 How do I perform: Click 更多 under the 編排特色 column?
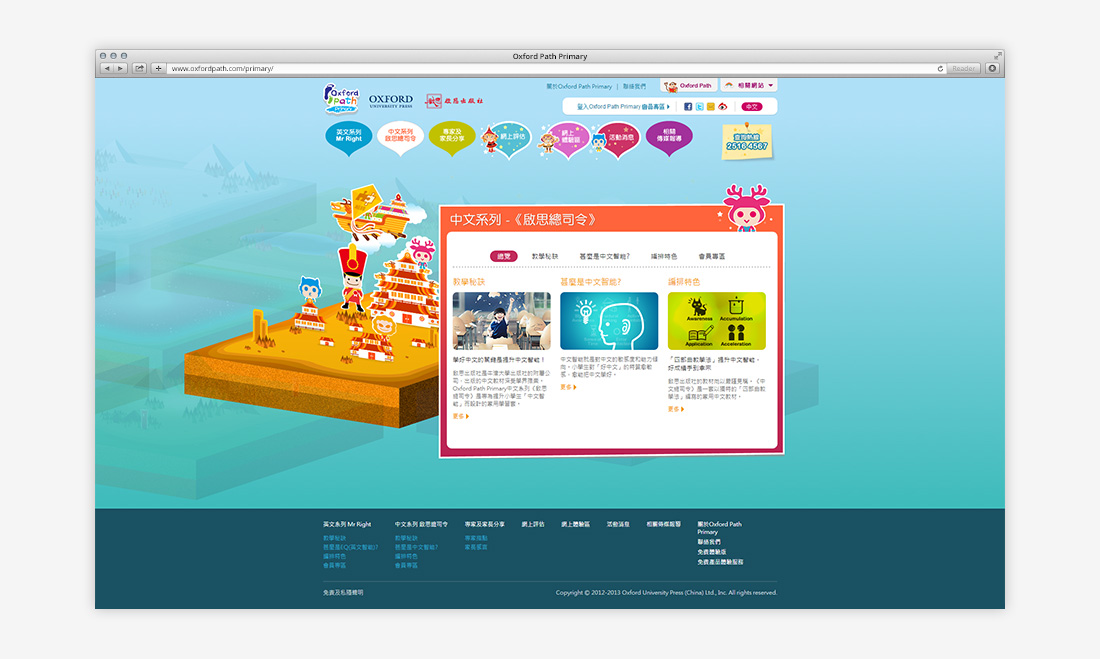click(x=675, y=409)
